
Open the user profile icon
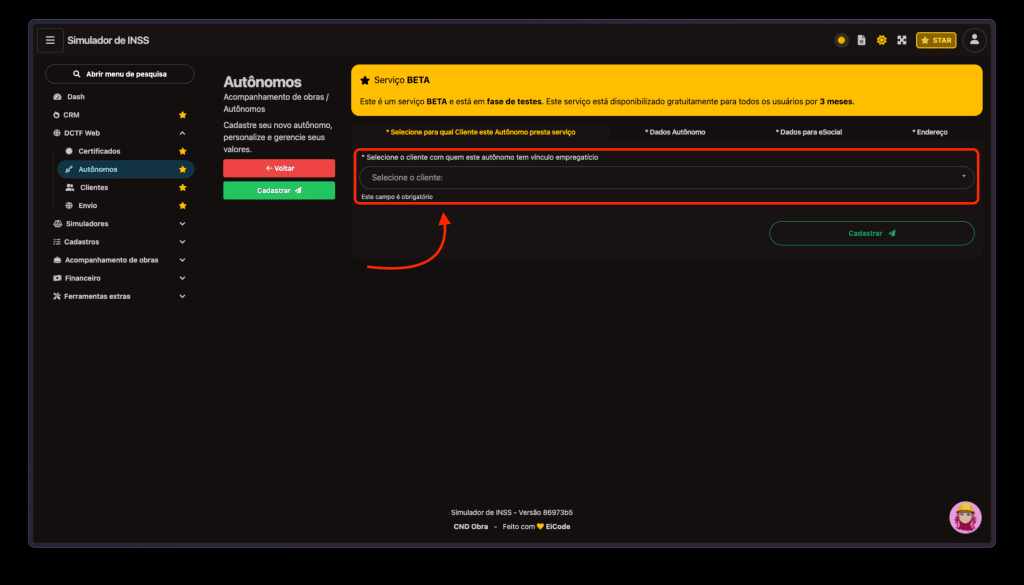tap(974, 40)
